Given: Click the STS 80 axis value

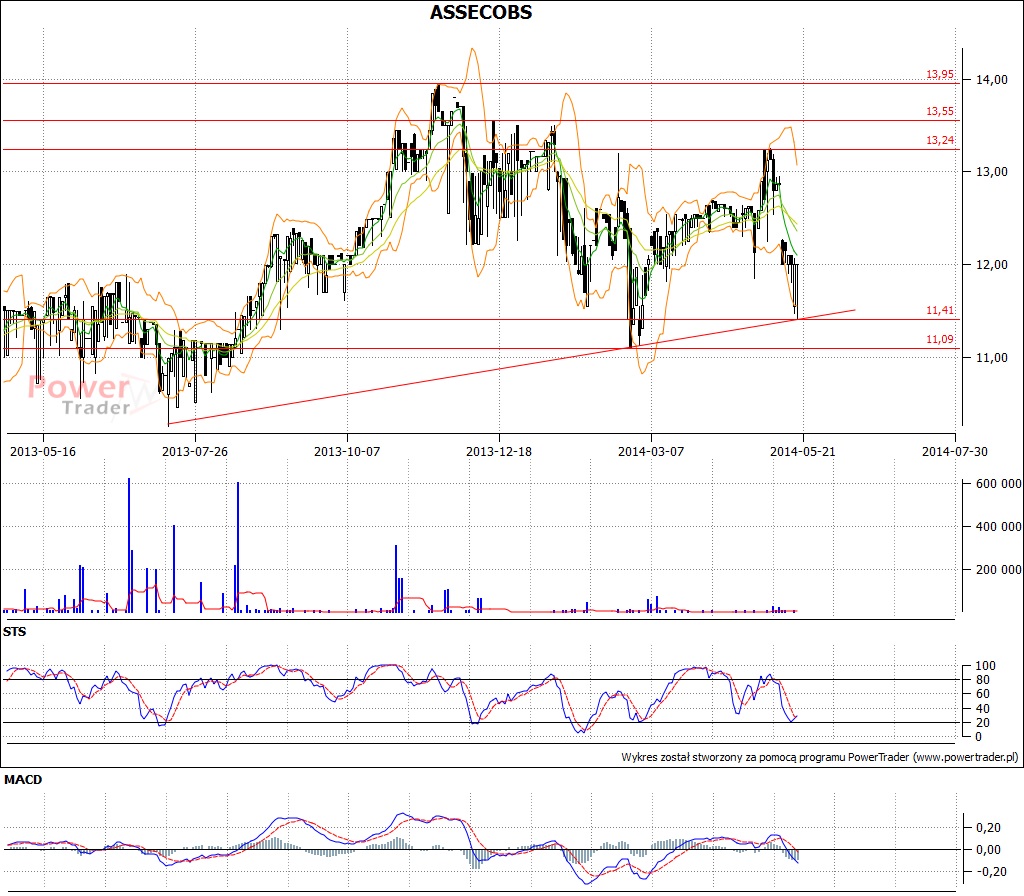Looking at the screenshot, I should pos(983,680).
